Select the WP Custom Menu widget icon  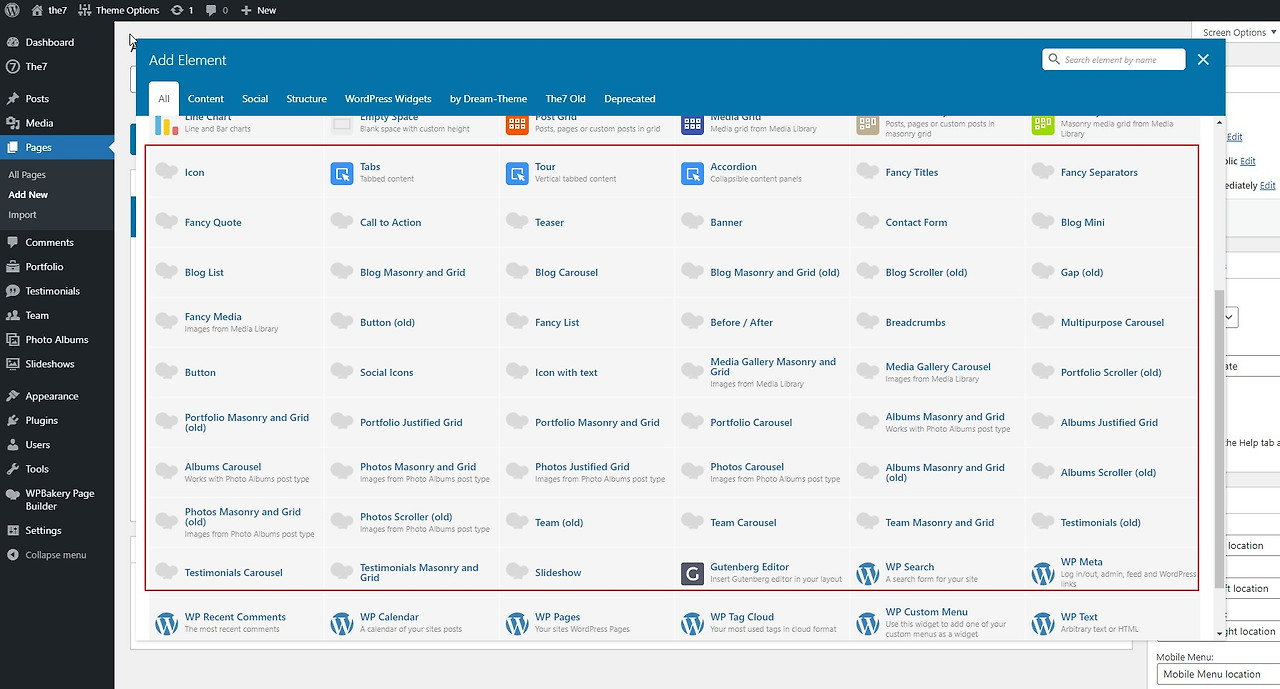tap(868, 623)
